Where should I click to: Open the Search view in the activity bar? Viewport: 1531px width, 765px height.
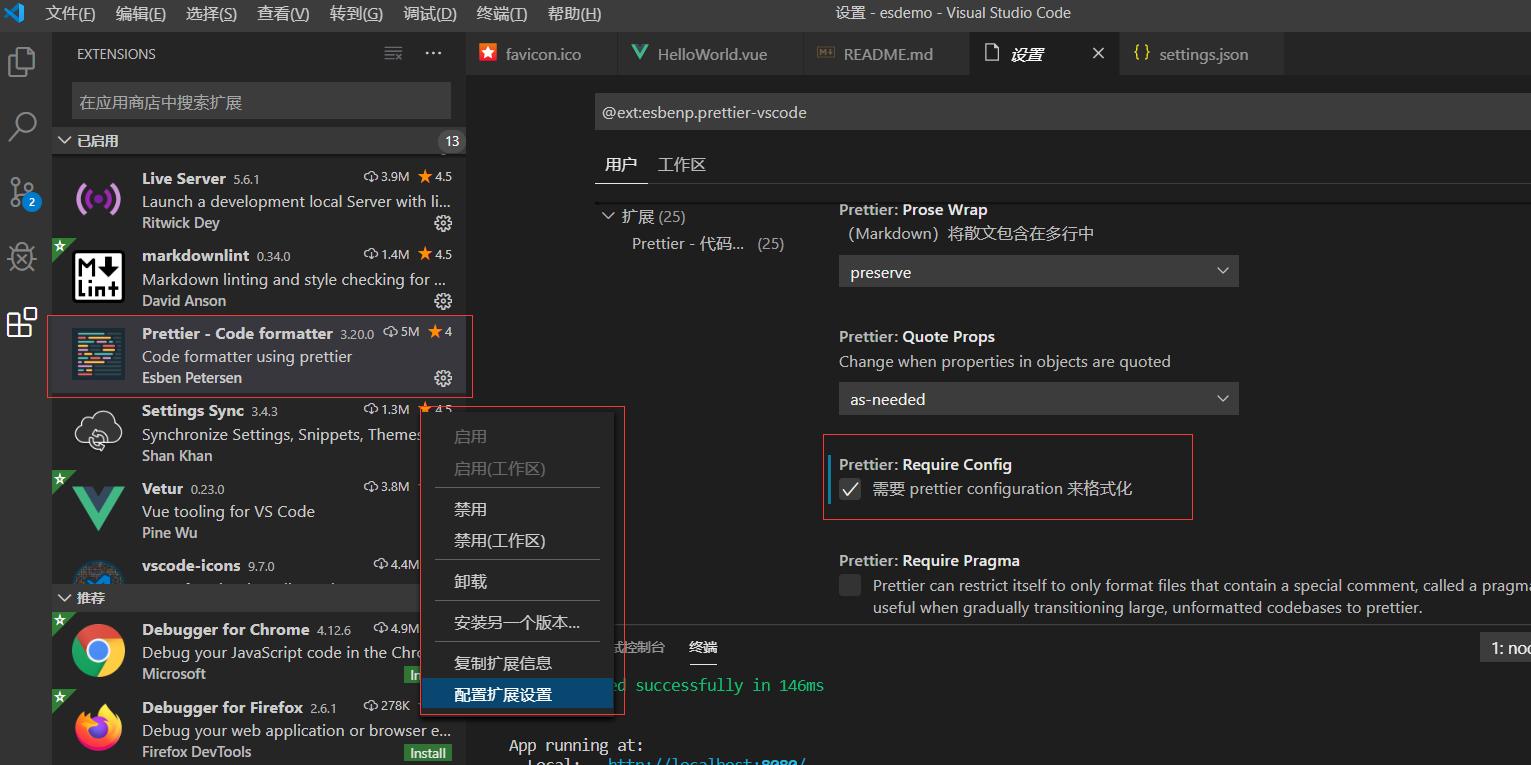coord(22,127)
